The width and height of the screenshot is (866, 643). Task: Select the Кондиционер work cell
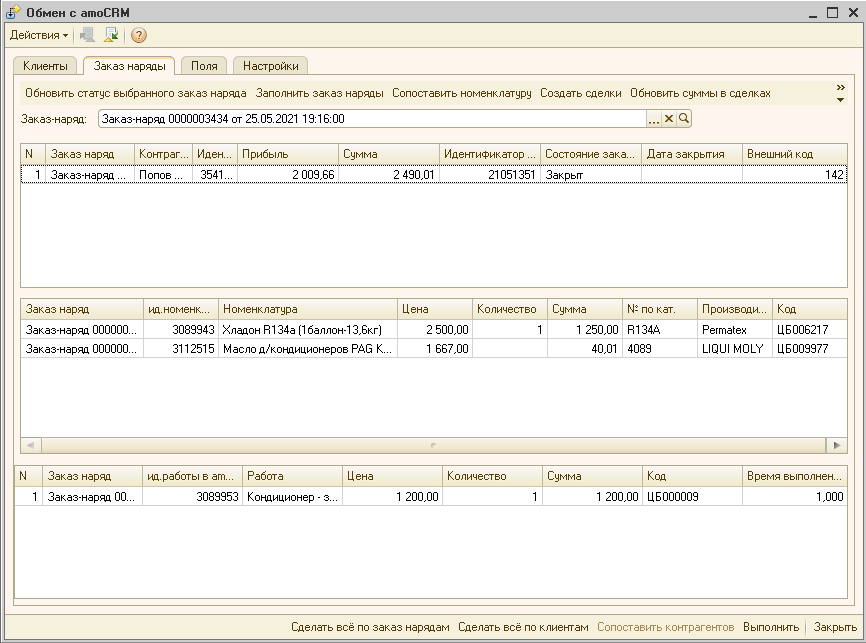[292, 497]
